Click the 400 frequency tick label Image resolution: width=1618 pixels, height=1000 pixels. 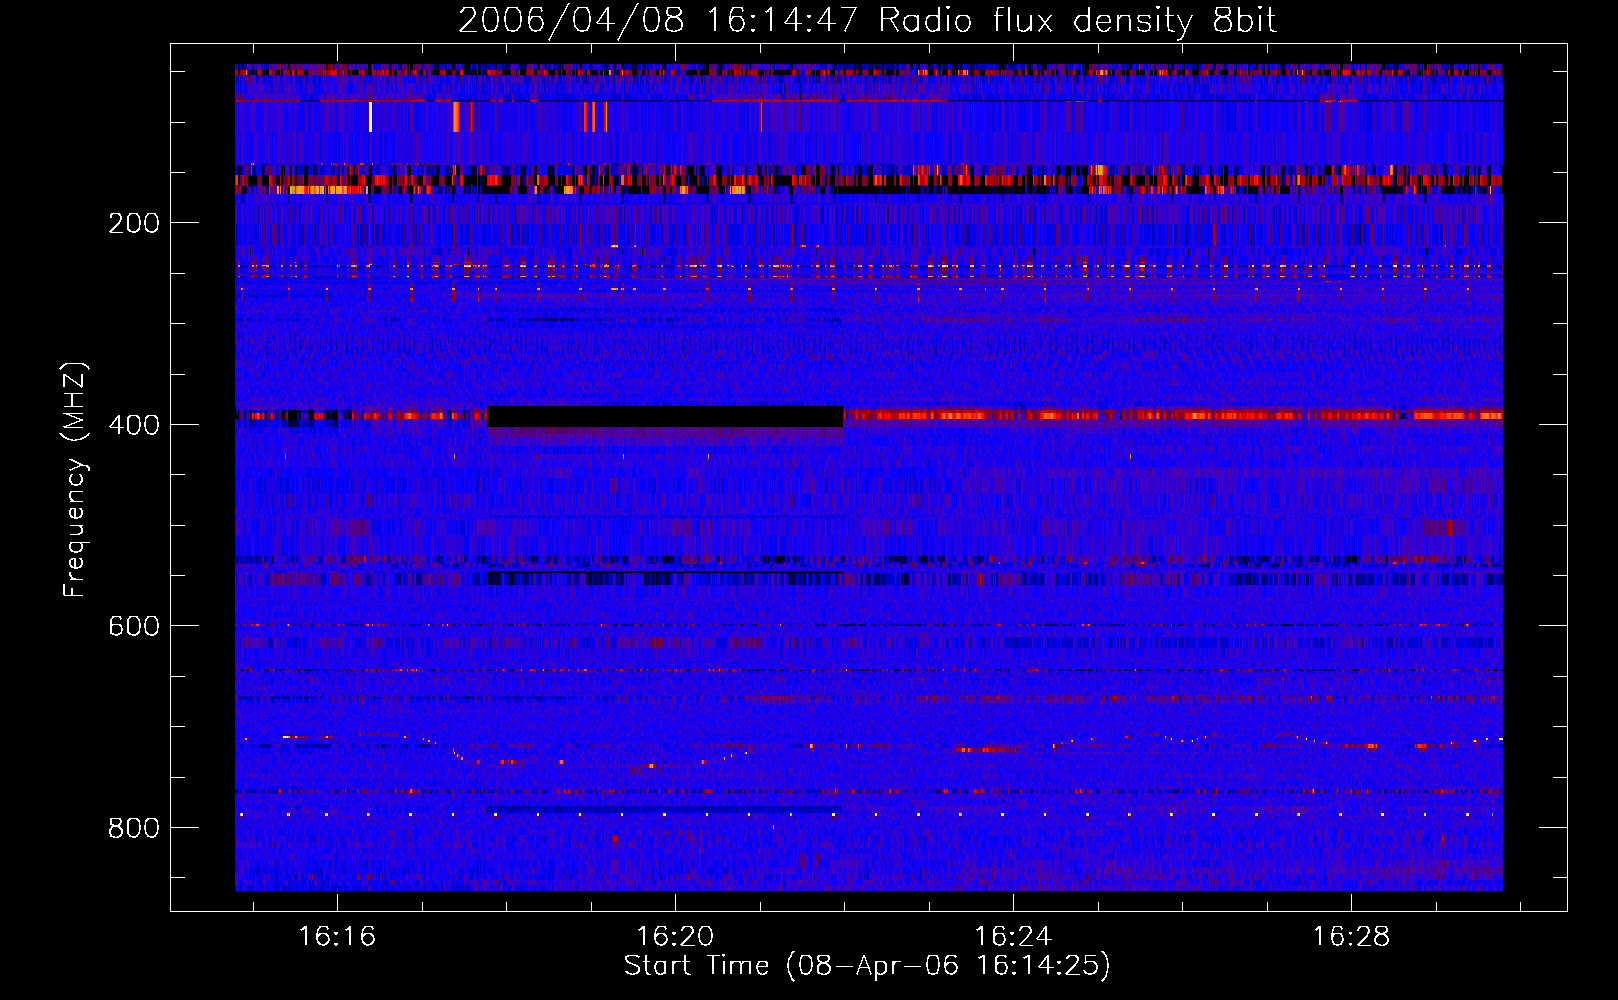(134, 425)
